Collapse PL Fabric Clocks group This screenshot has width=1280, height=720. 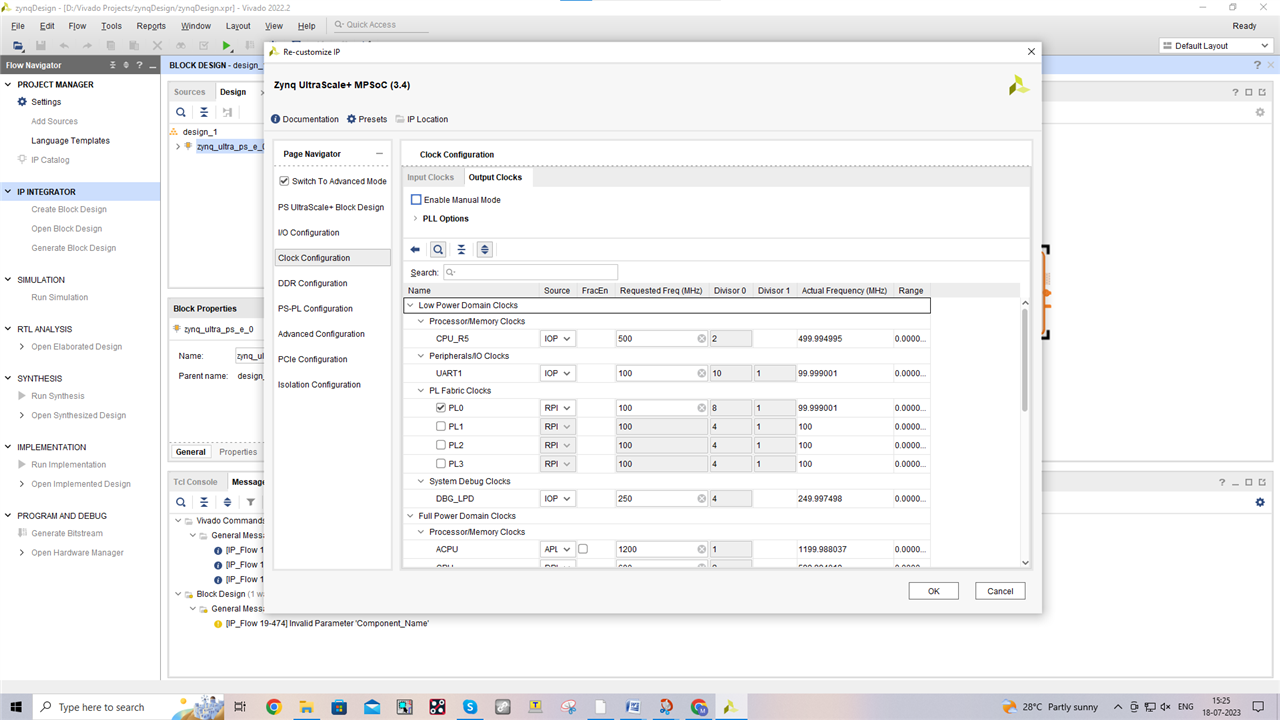[421, 391]
